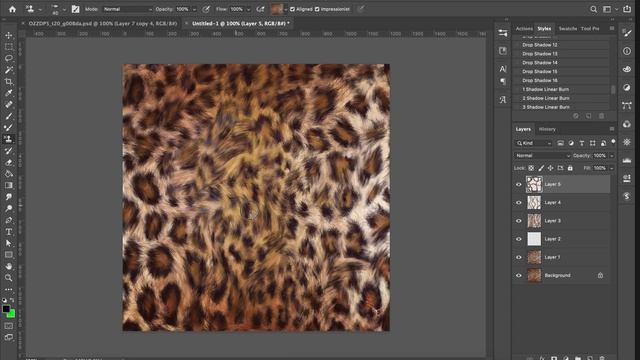
Task: Select the Healing Brush tool
Action: click(9, 104)
